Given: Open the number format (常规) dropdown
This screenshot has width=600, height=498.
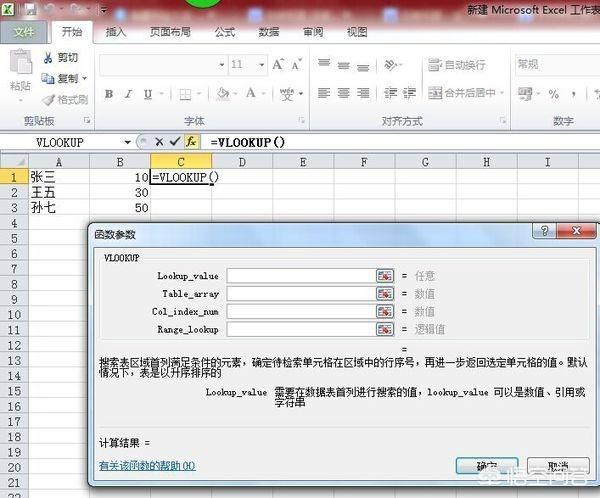Looking at the screenshot, I should coord(594,65).
